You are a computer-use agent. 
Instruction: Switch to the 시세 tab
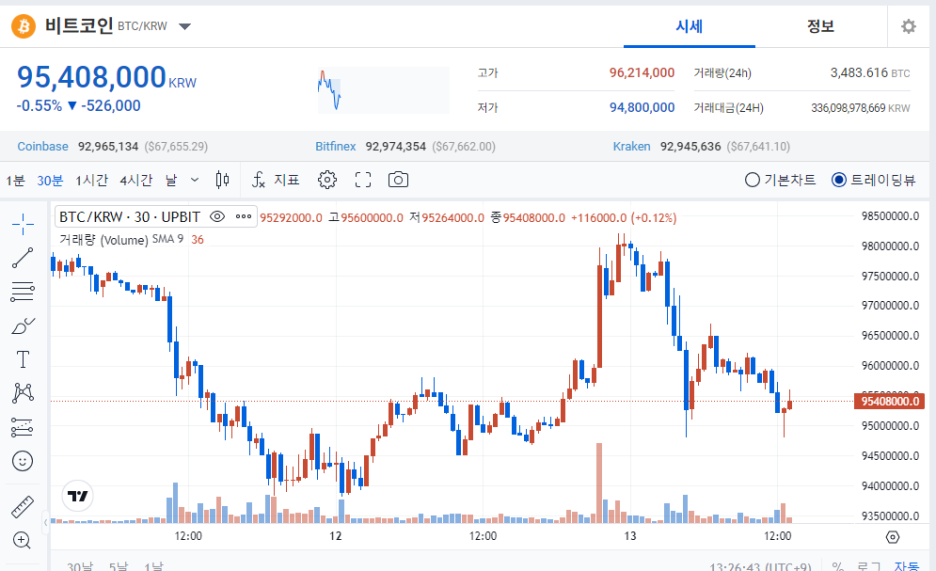689,26
